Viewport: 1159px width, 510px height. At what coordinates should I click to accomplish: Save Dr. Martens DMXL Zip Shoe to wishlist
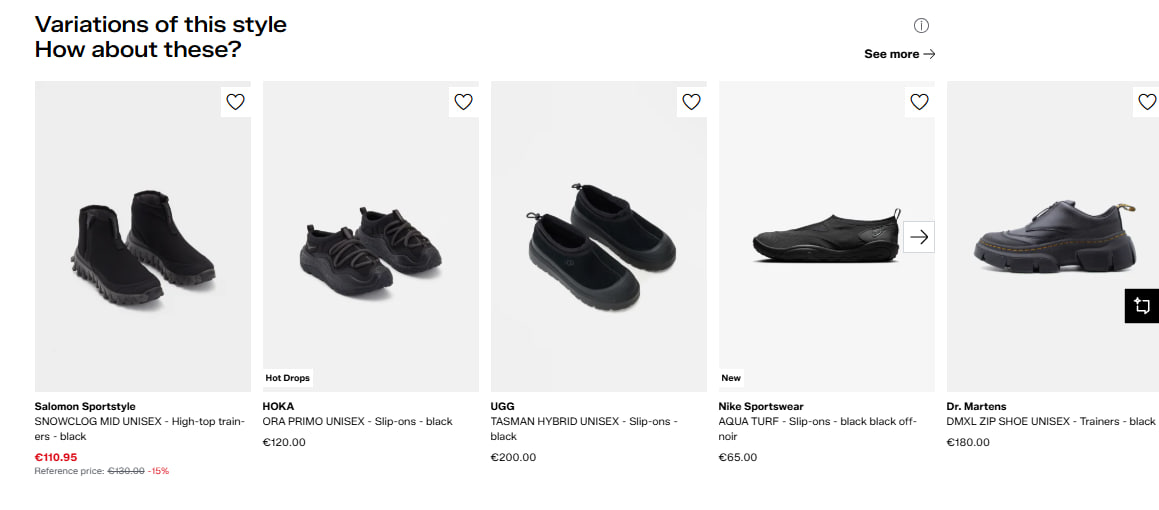pyautogui.click(x=1146, y=101)
